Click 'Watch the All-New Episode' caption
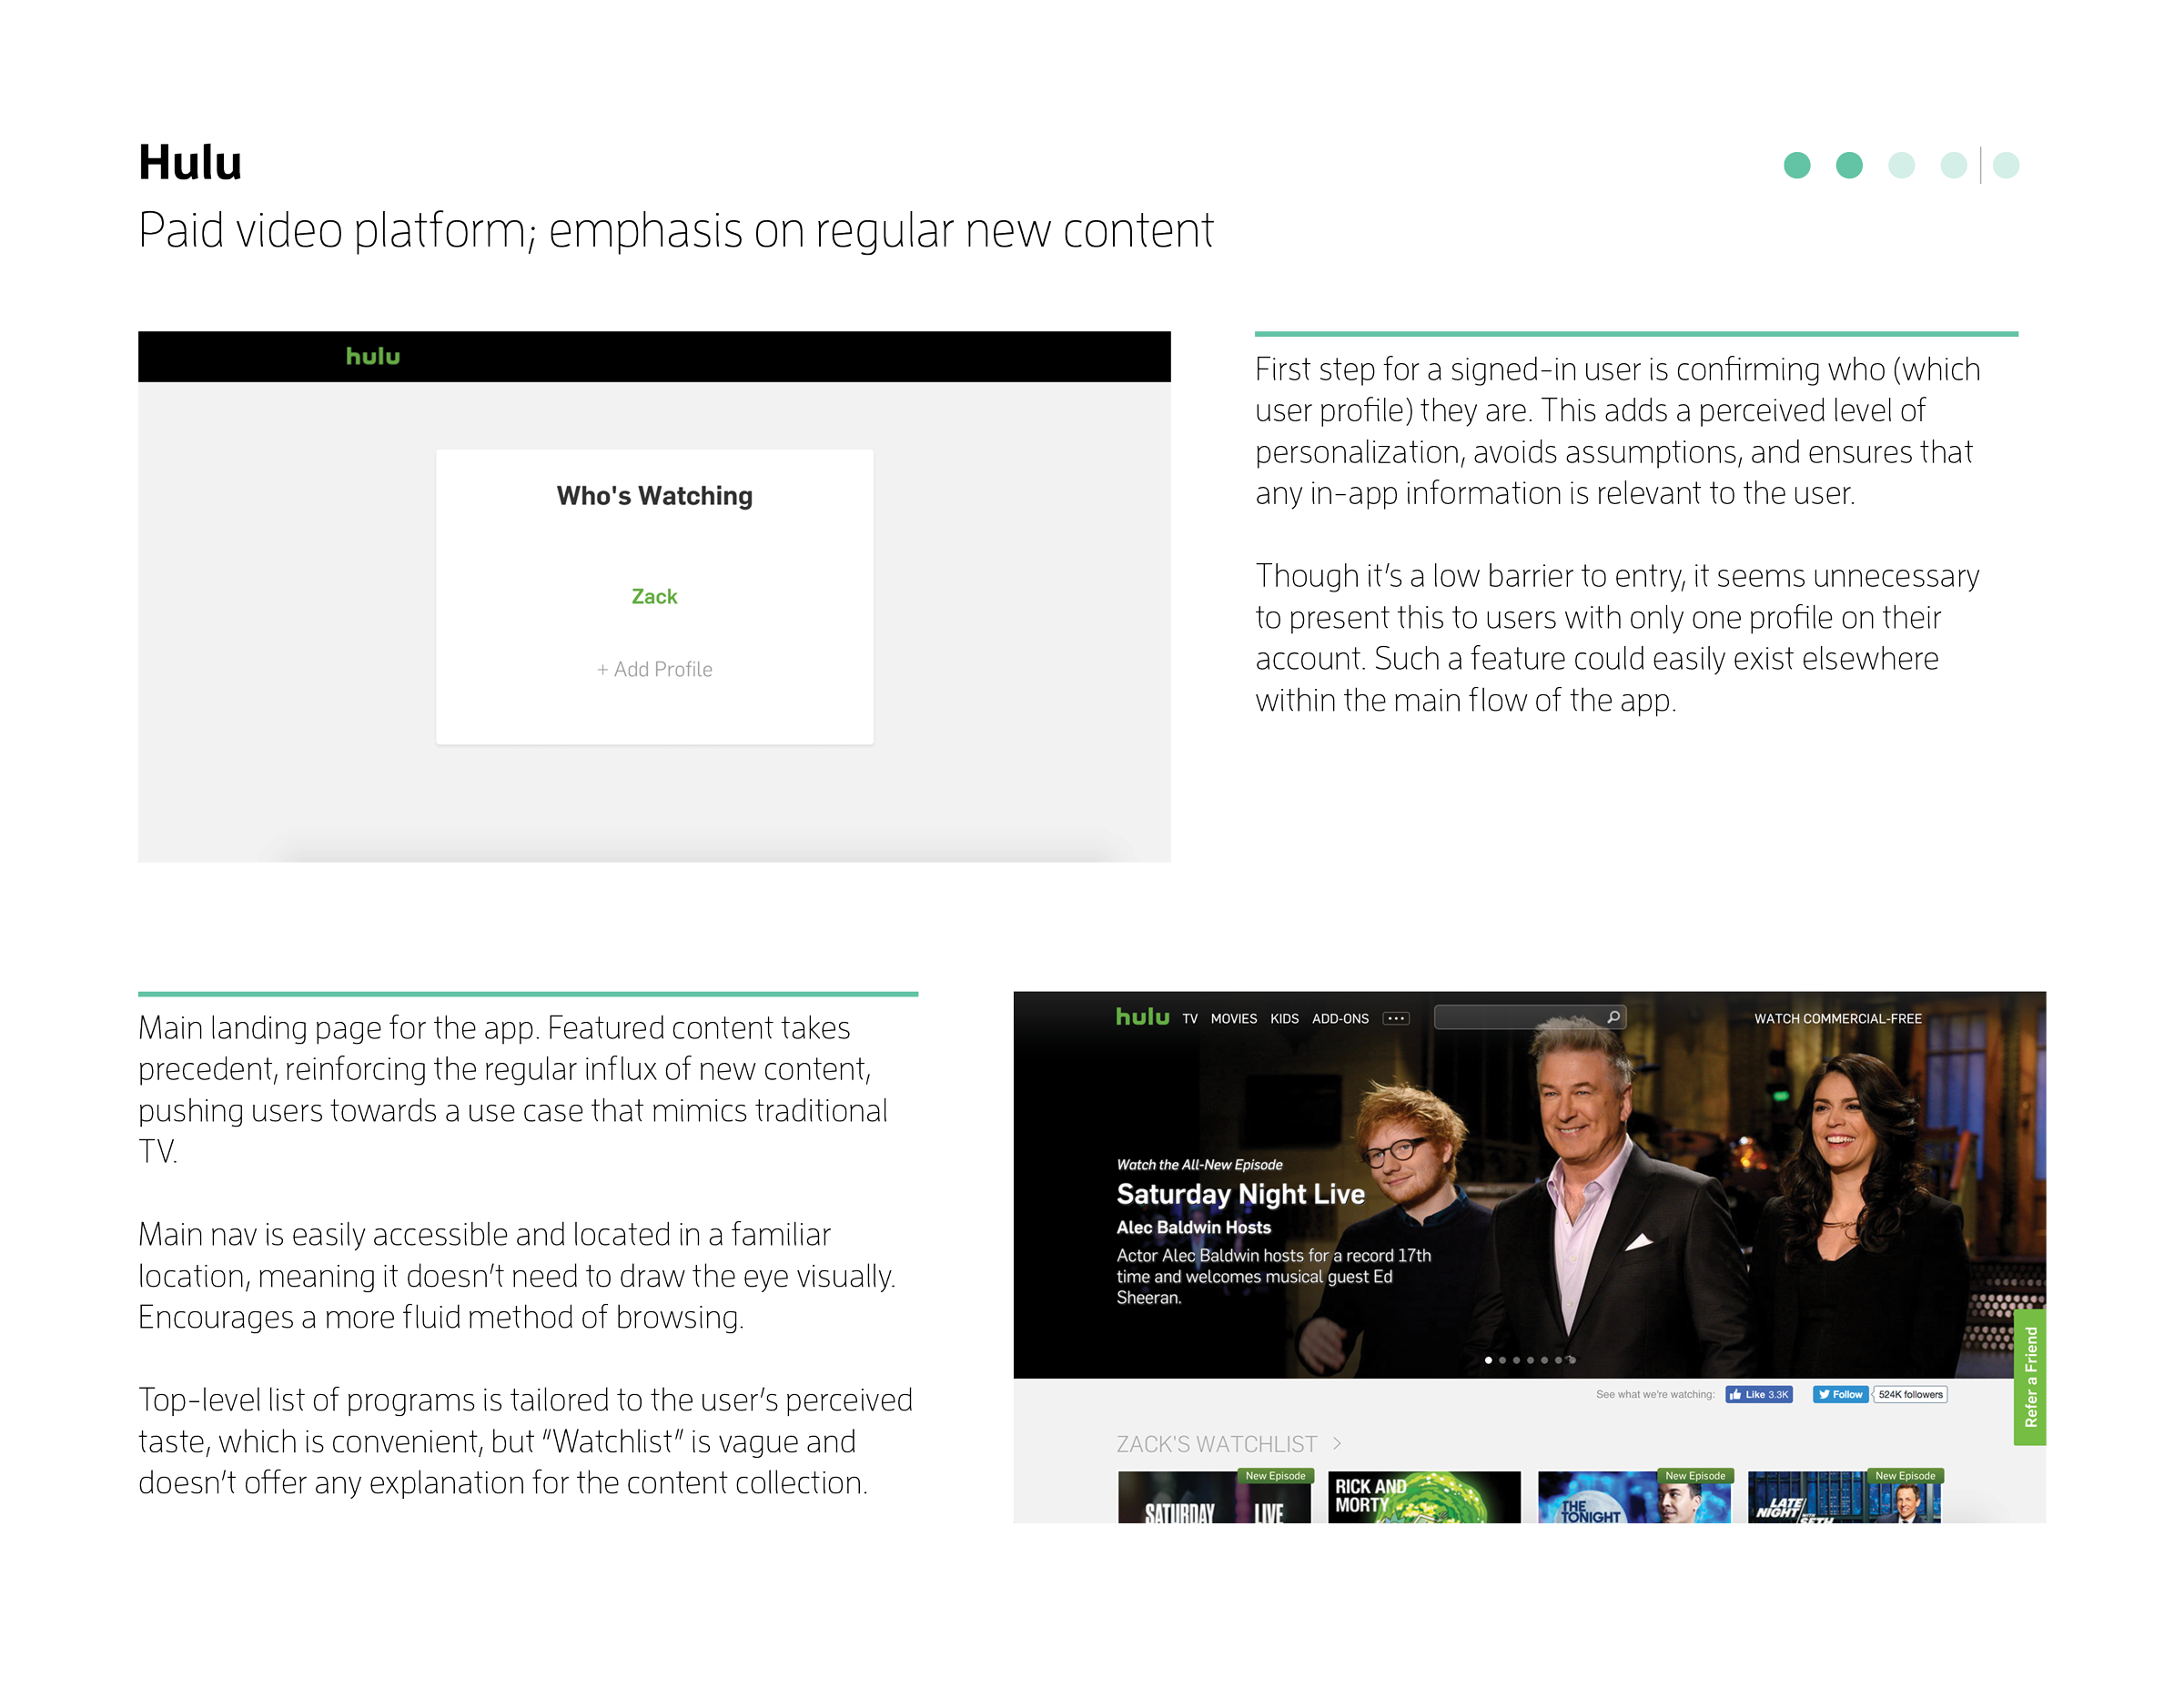This screenshot has width=2184, height=1688. point(1199,1165)
